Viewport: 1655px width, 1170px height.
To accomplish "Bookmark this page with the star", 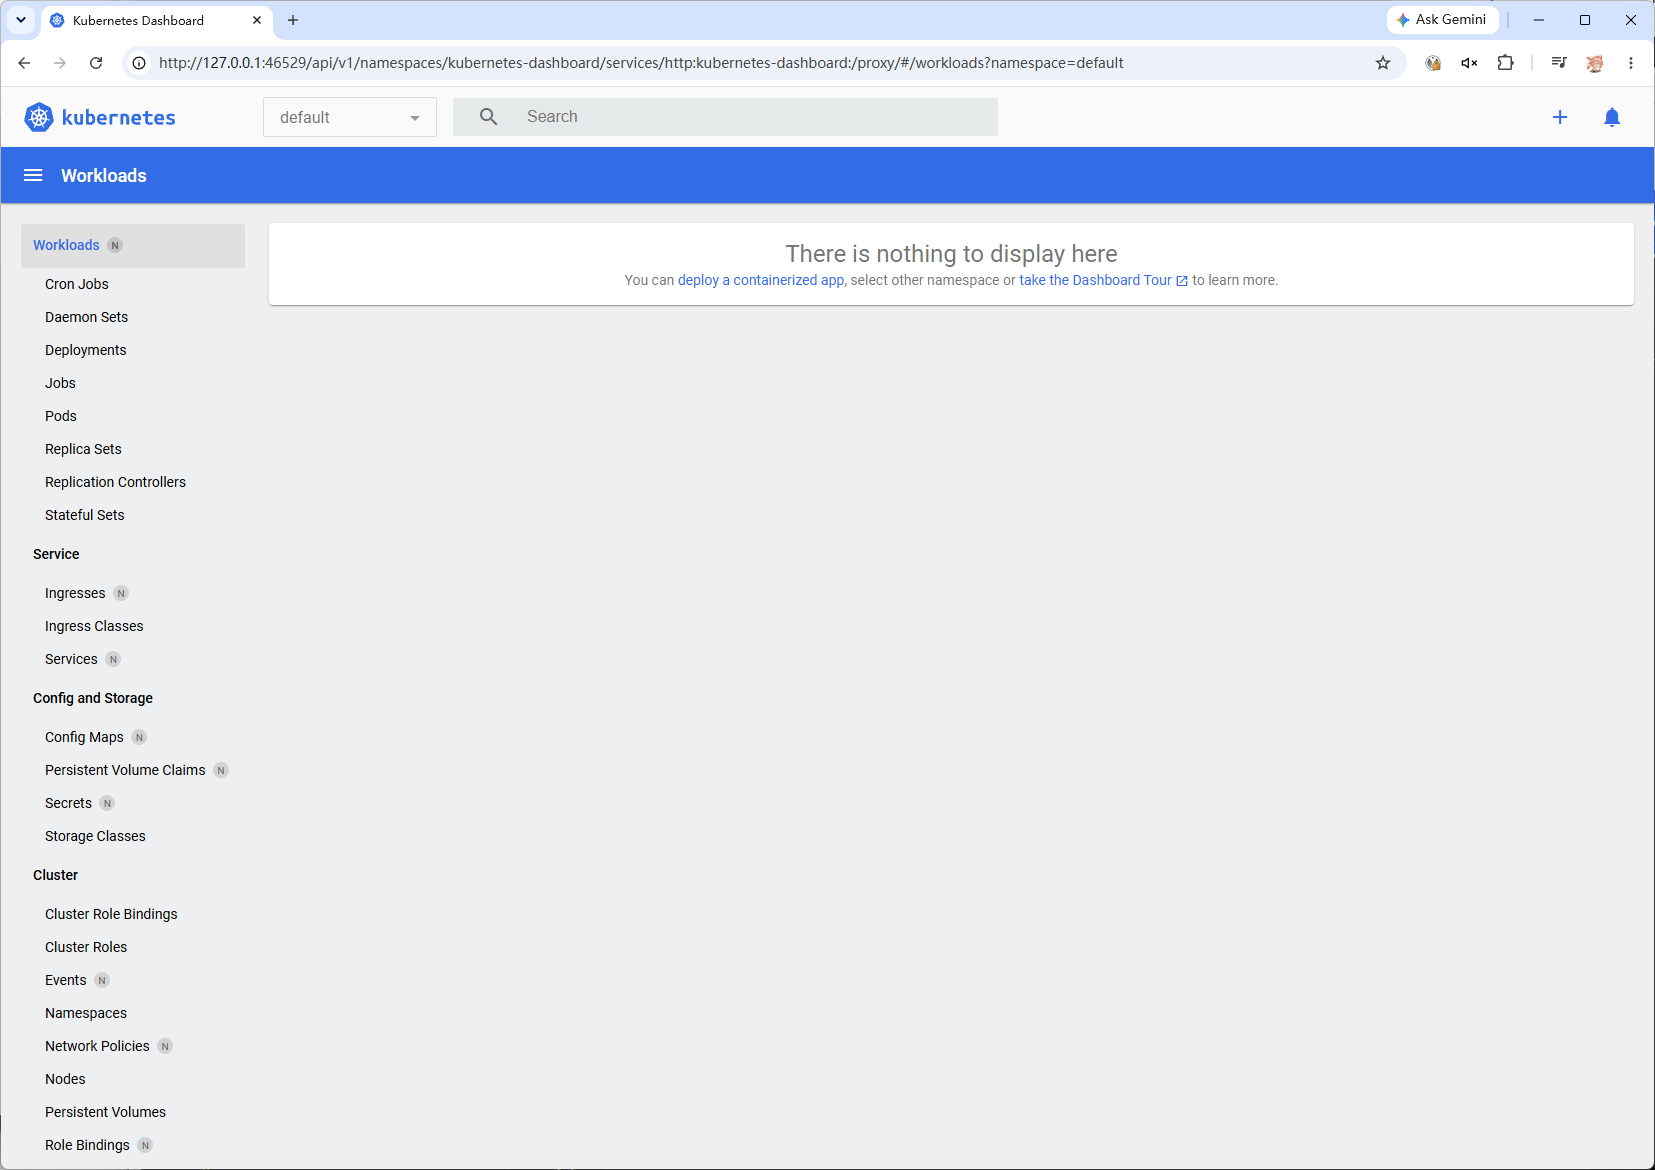I will pos(1383,63).
